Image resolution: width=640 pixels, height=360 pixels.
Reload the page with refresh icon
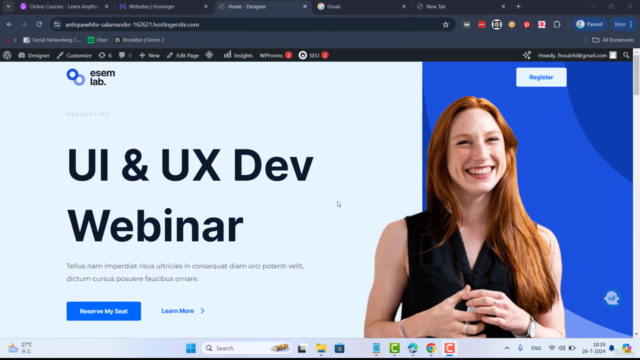[x=39, y=24]
